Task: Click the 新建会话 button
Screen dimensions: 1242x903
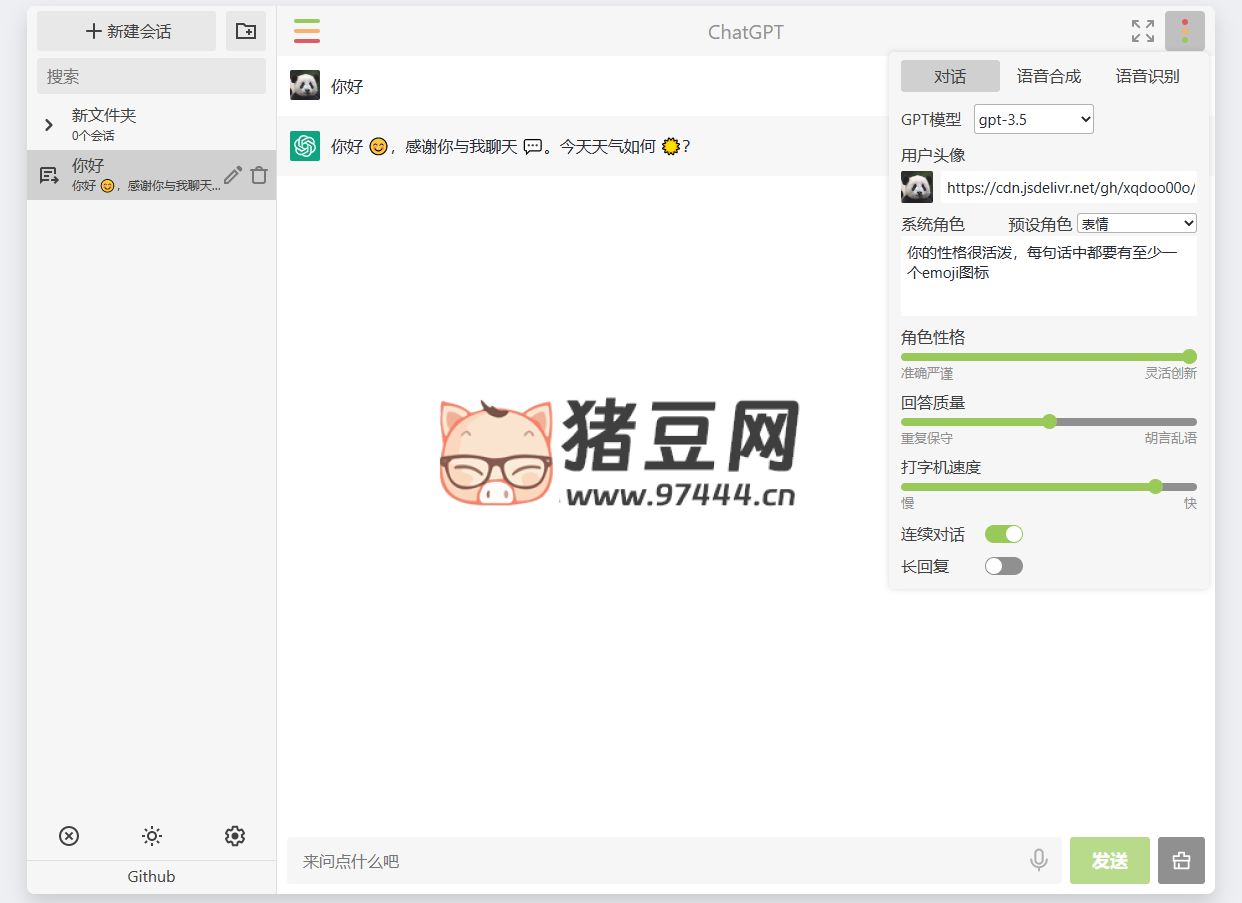Action: [127, 31]
